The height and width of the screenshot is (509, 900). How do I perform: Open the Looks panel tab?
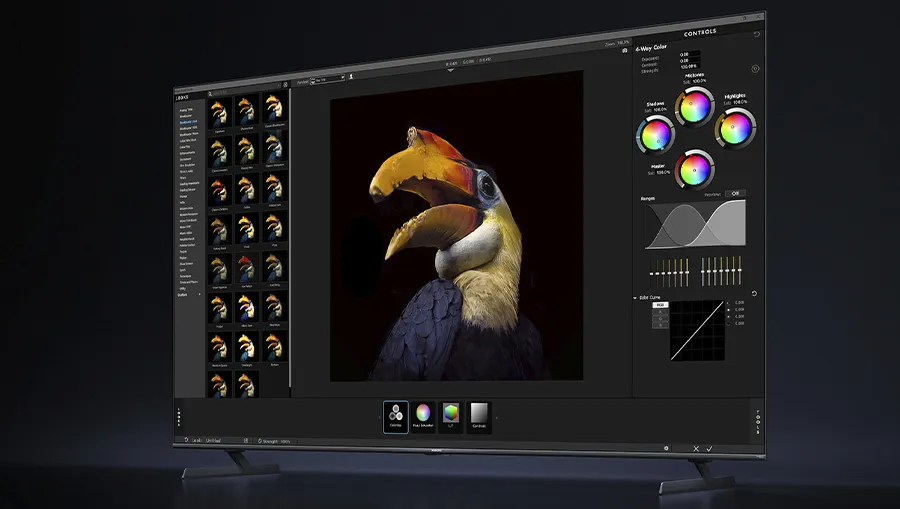pos(182,98)
